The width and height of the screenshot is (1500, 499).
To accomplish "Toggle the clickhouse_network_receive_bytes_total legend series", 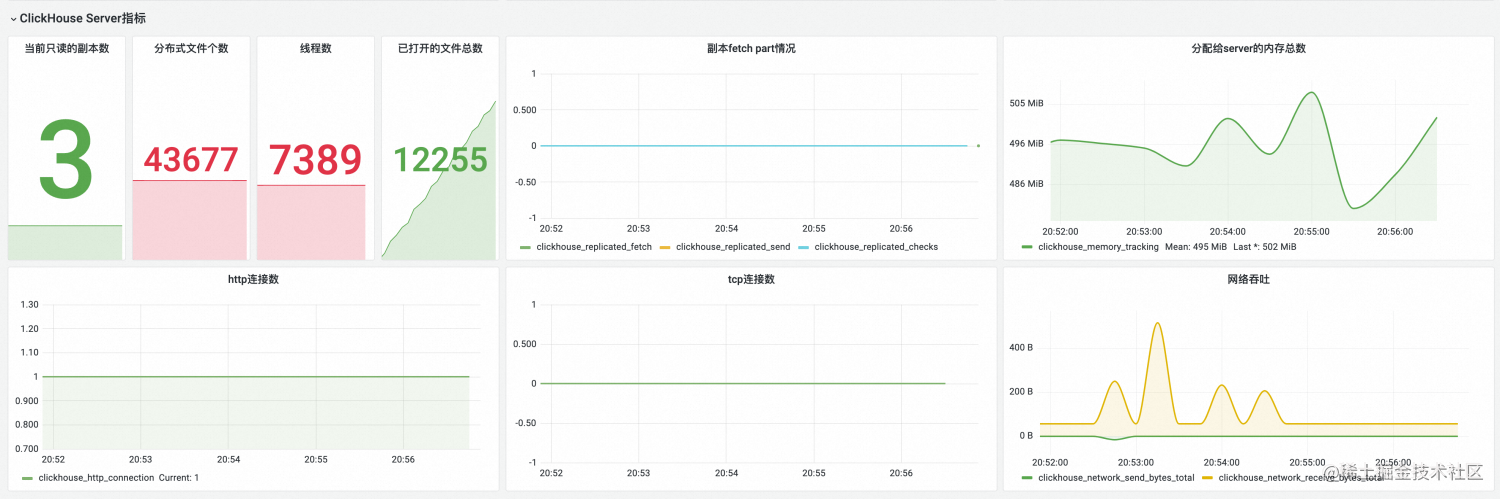I will (x=1301, y=478).
